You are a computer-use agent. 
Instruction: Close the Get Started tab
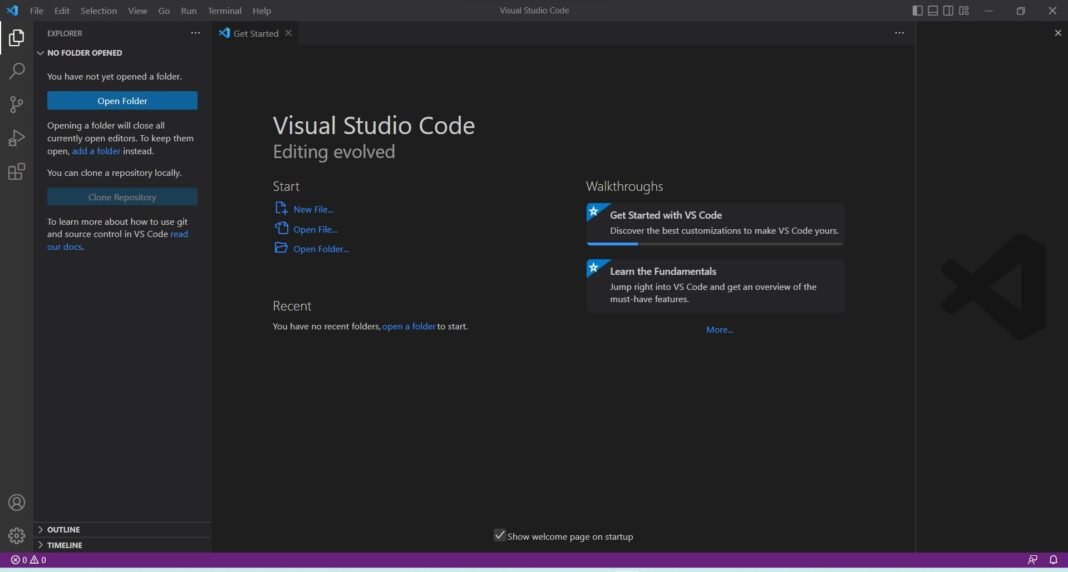pos(289,33)
